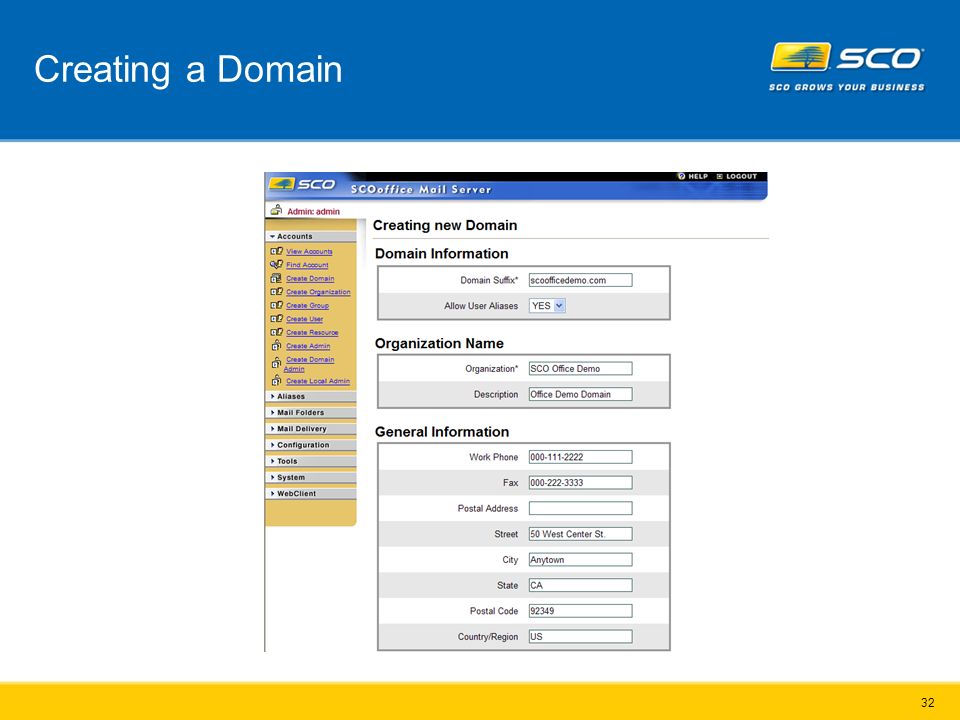Click the Create Resource icon
Screen dimensions: 960x720
pyautogui.click(x=277, y=332)
